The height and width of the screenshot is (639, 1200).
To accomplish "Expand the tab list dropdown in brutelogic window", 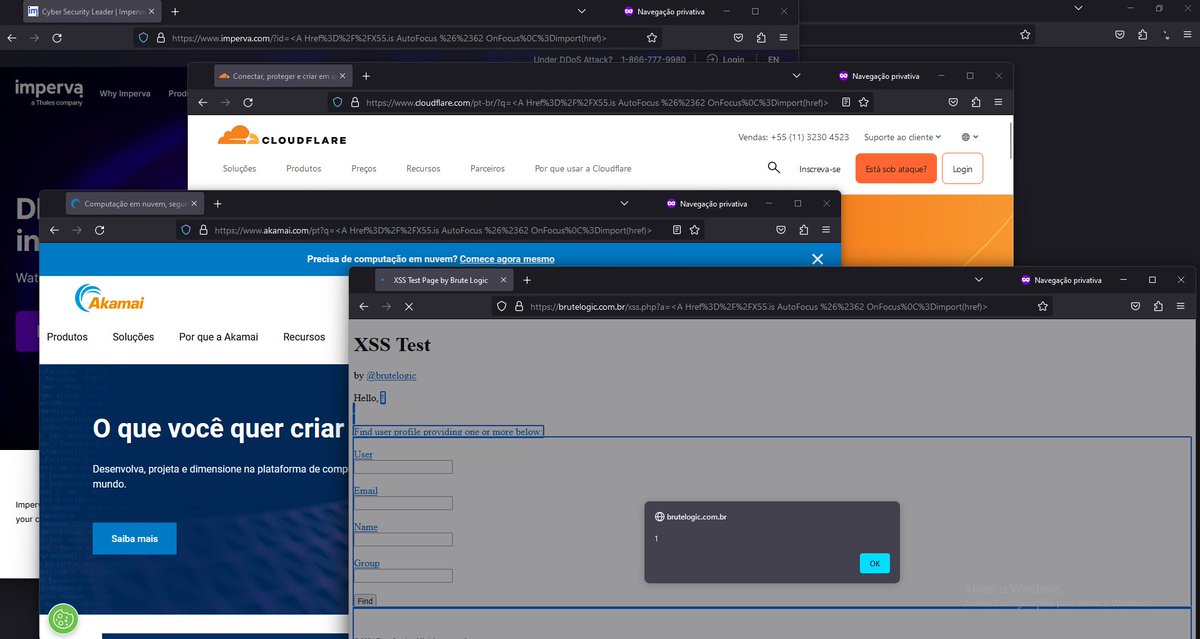I will coord(978,280).
